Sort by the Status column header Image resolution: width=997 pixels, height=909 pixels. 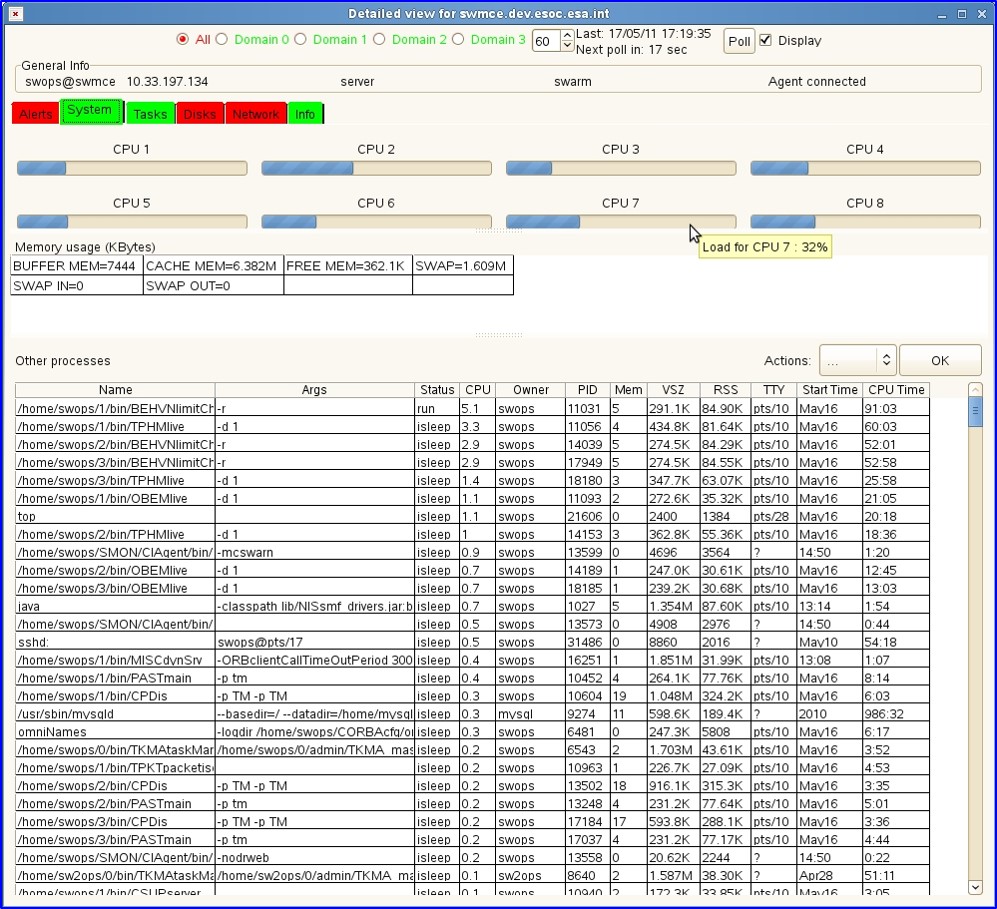tap(437, 390)
